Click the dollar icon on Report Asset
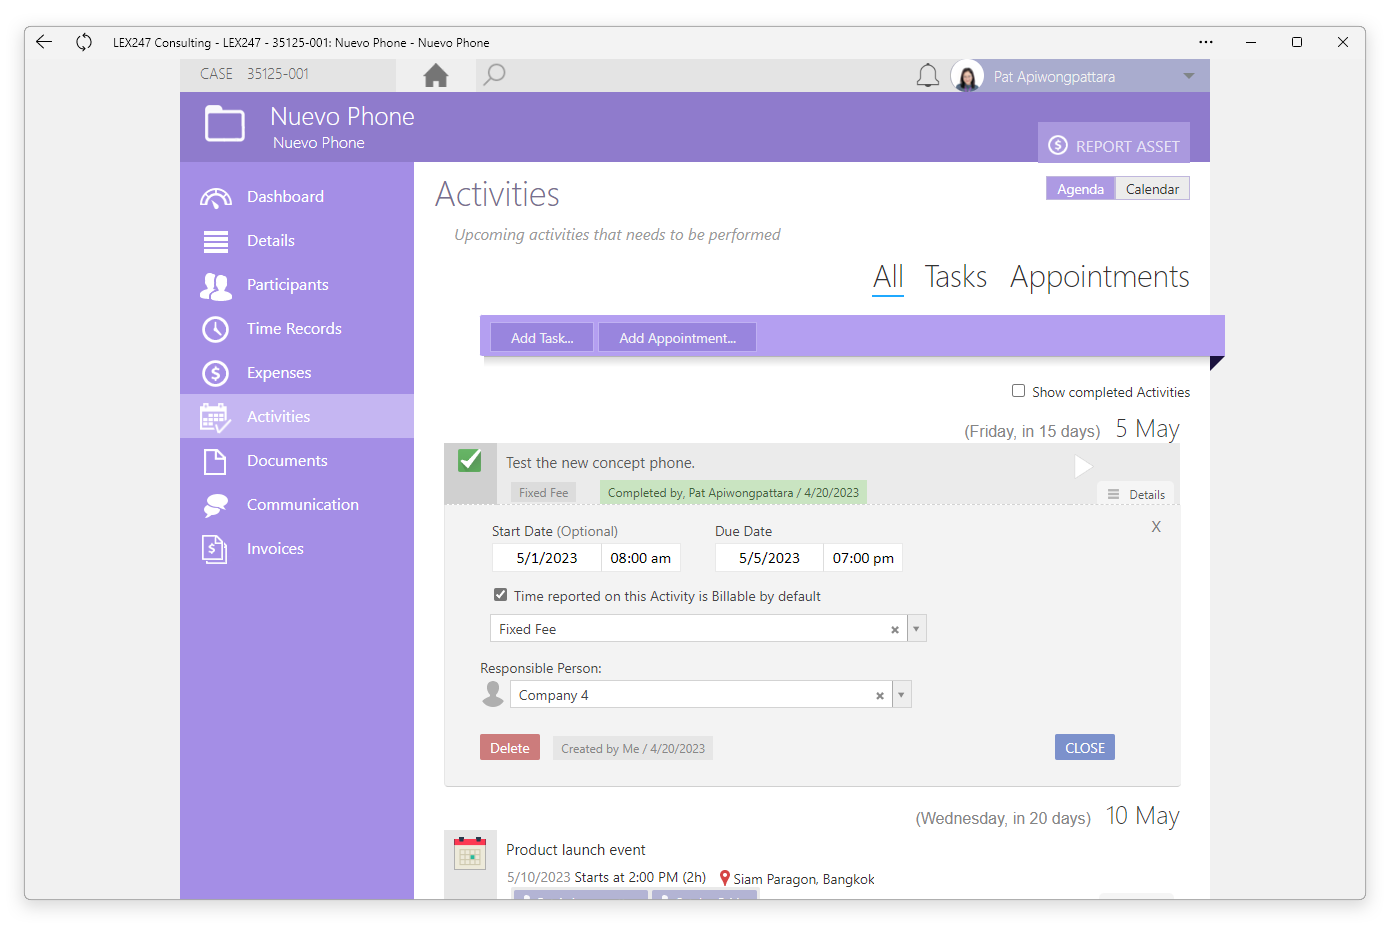This screenshot has width=1390, height=925. (1058, 146)
